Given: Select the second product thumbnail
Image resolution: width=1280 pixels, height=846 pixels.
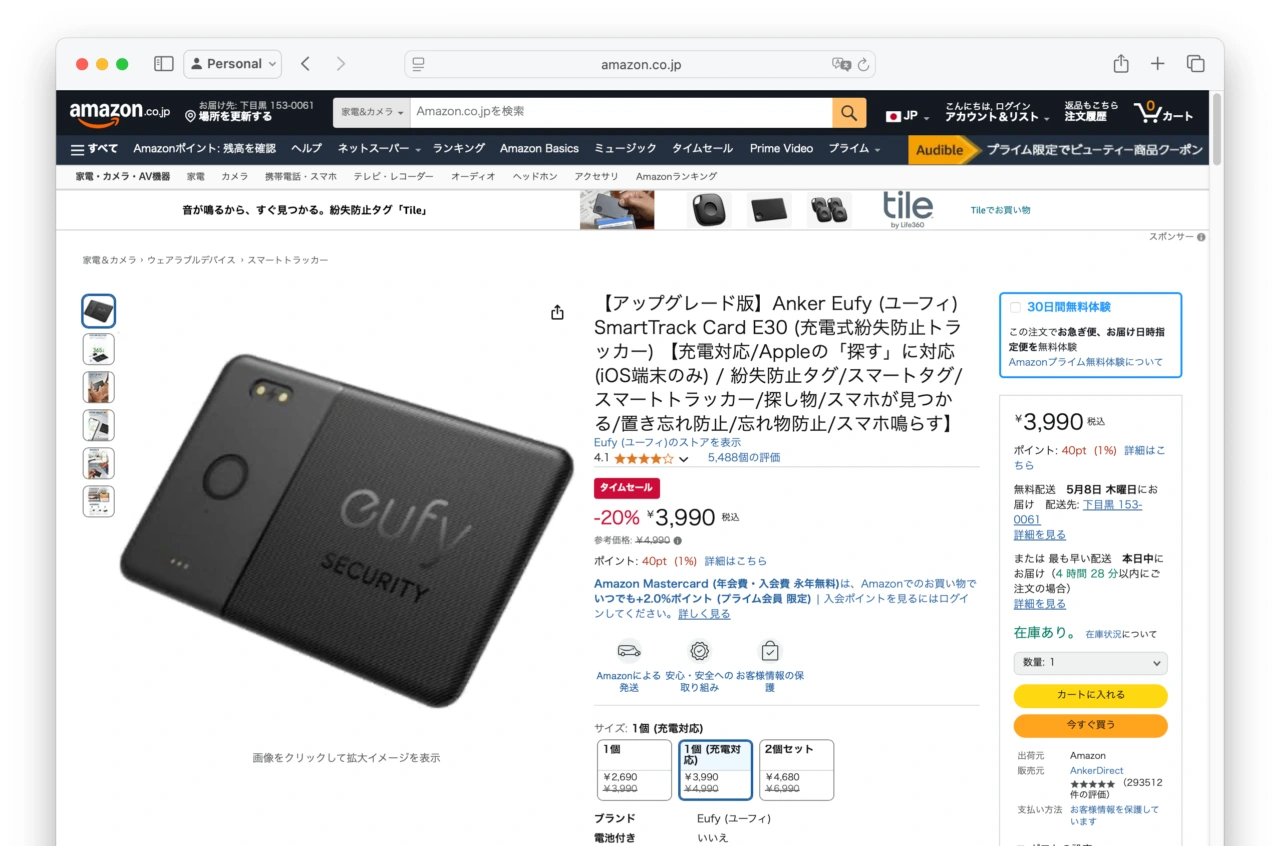Looking at the screenshot, I should tap(99, 349).
